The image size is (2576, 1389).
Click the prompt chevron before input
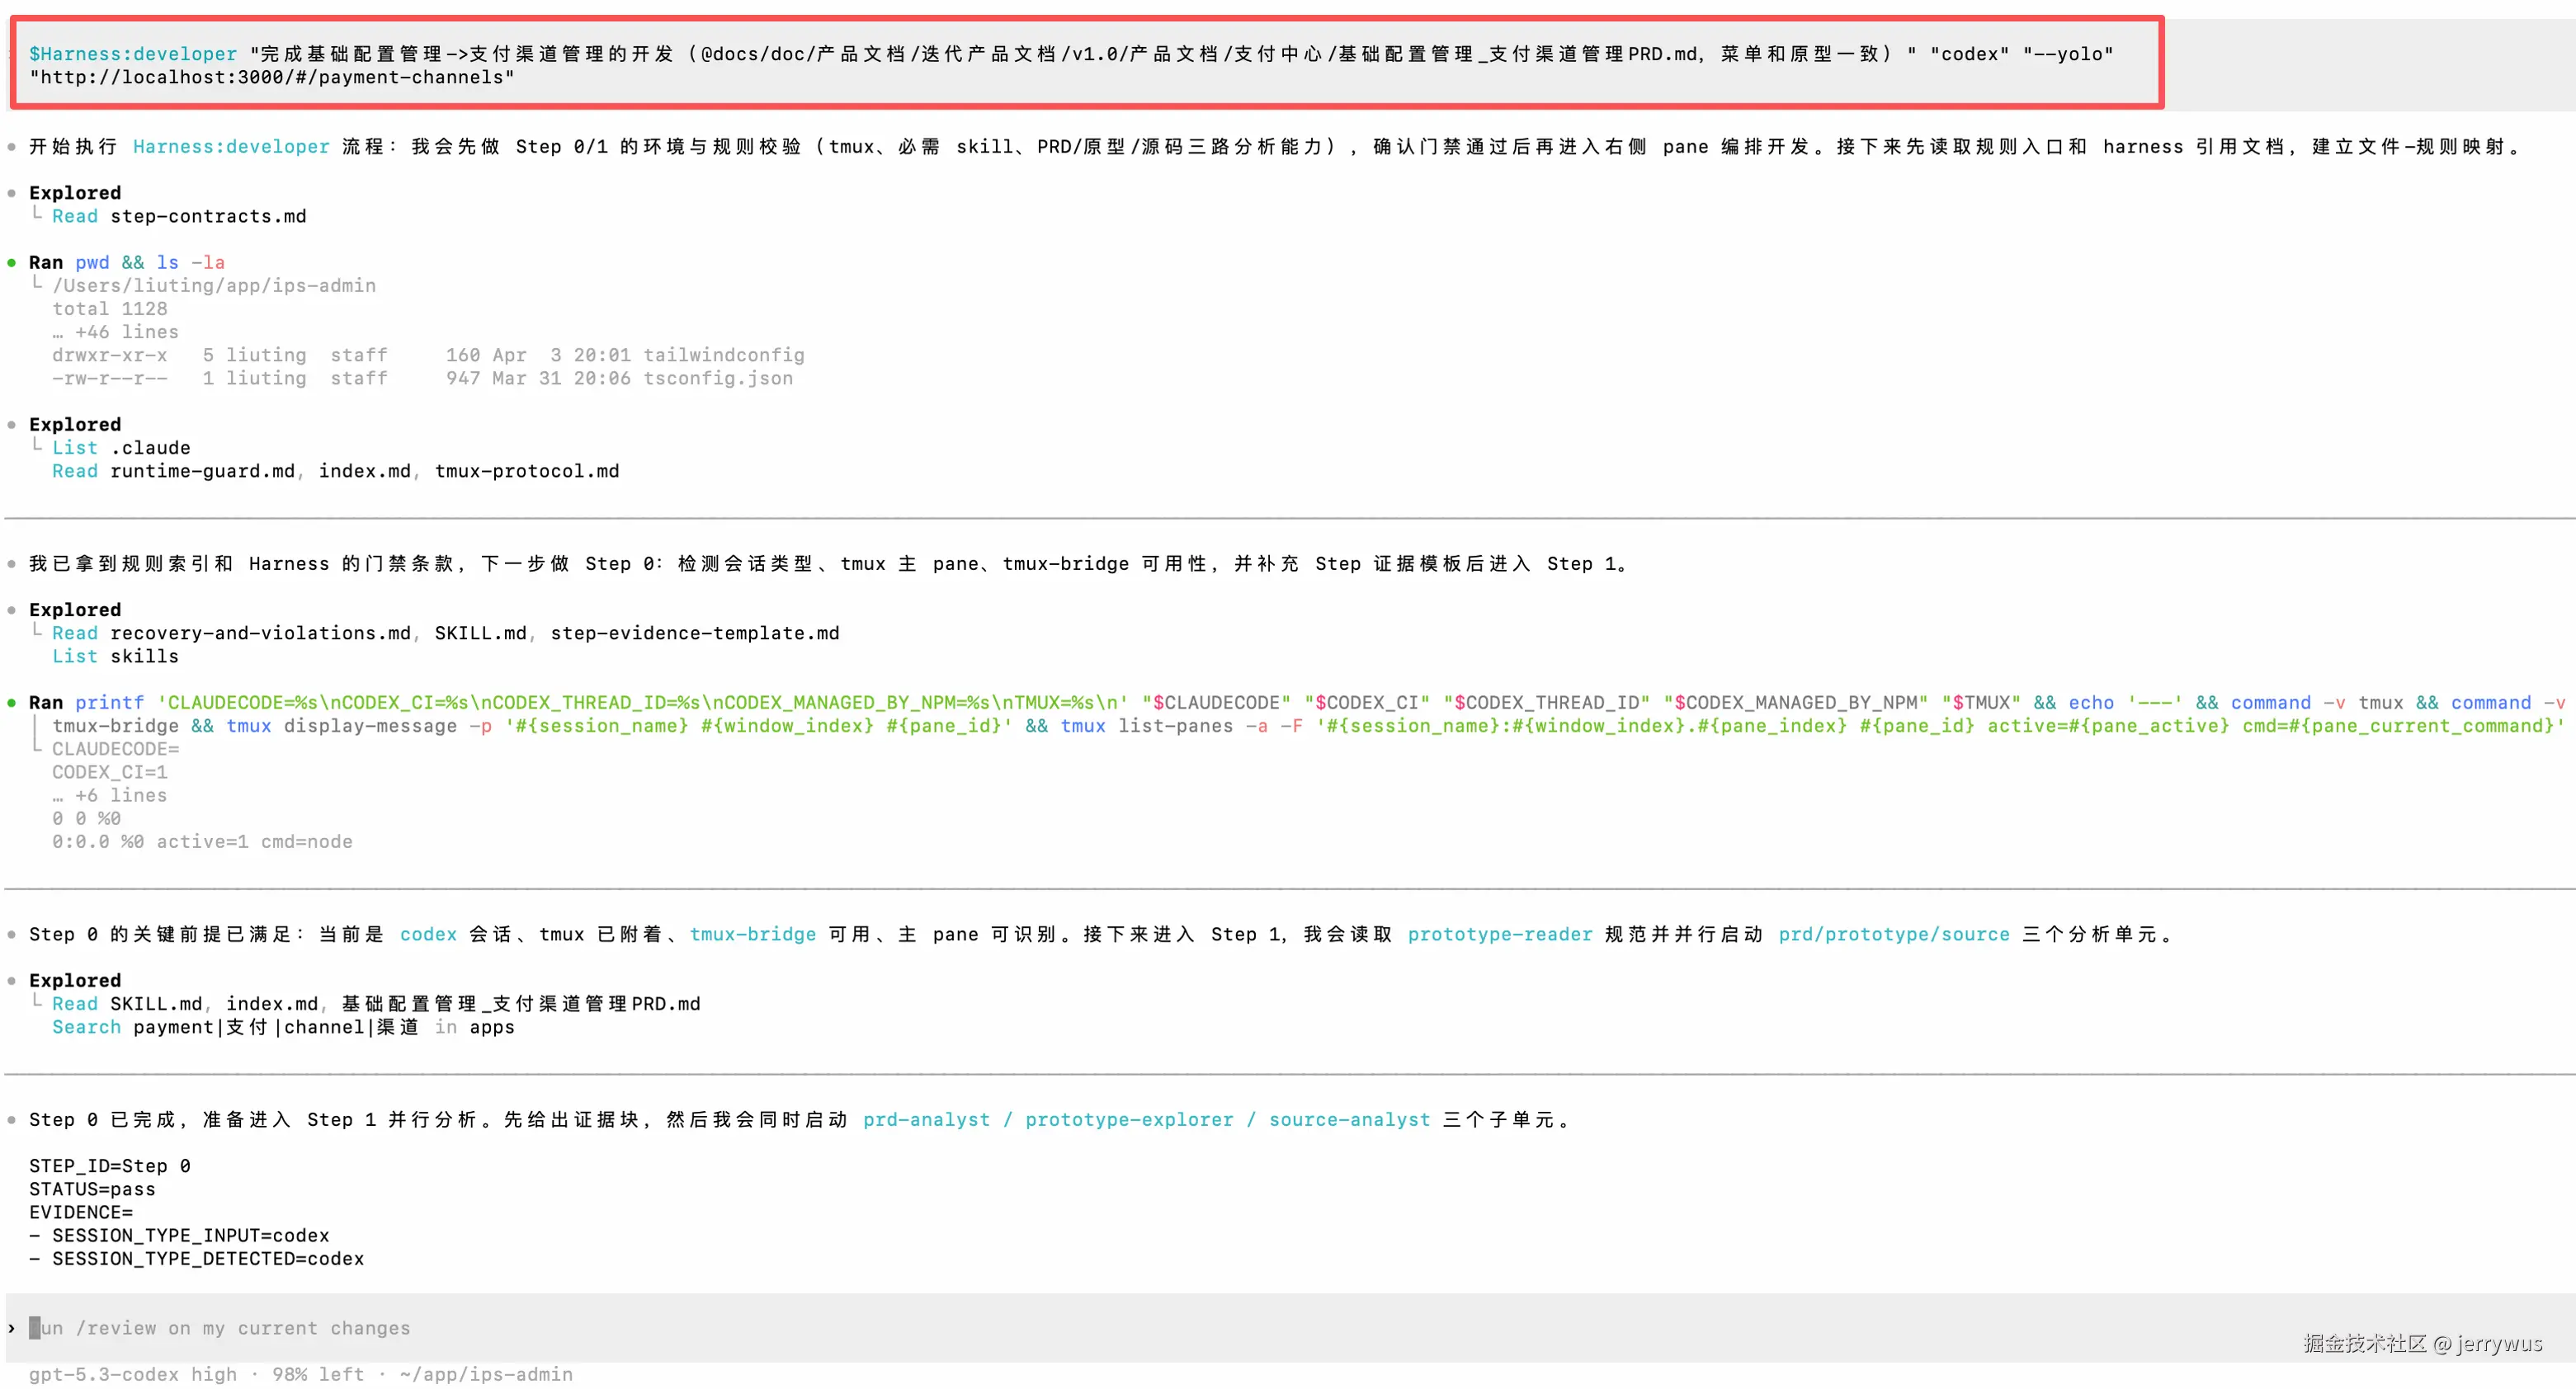11,1328
